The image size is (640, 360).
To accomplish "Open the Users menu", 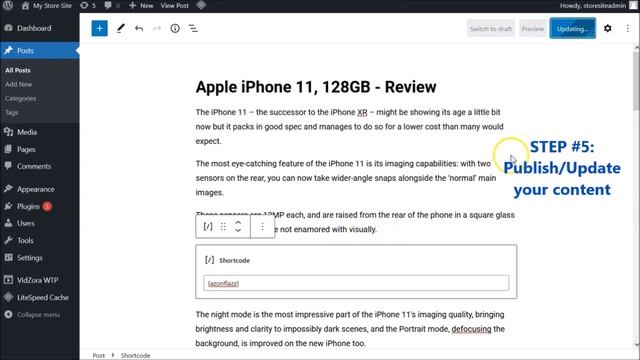I will [40, 223].
